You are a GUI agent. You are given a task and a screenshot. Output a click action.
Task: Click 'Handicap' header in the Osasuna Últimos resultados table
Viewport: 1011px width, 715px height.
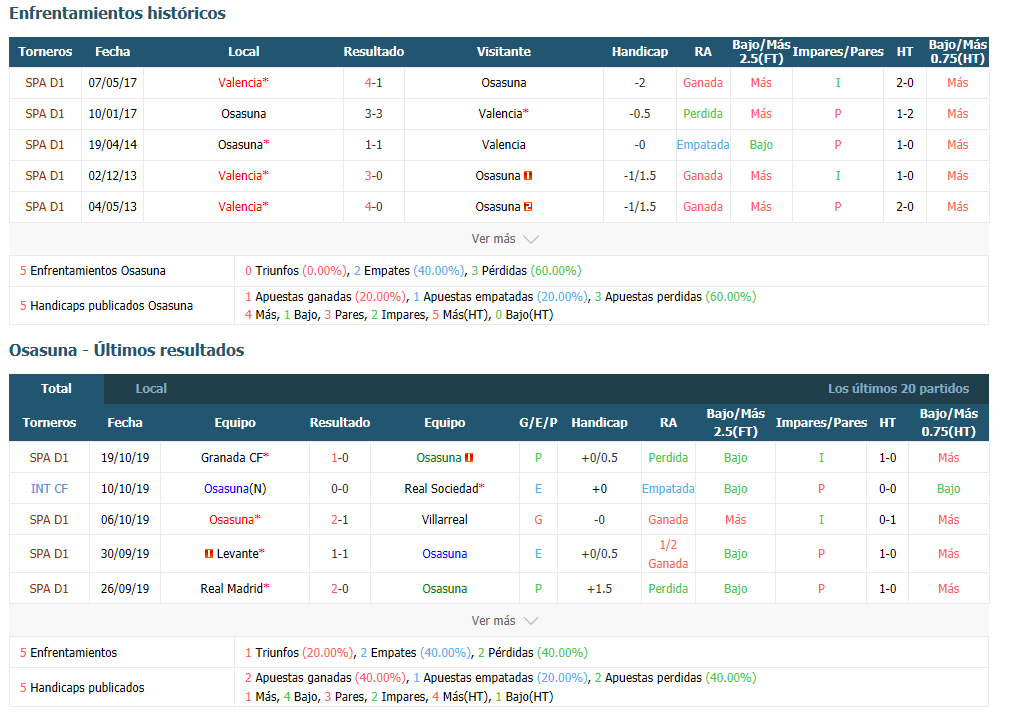(599, 422)
